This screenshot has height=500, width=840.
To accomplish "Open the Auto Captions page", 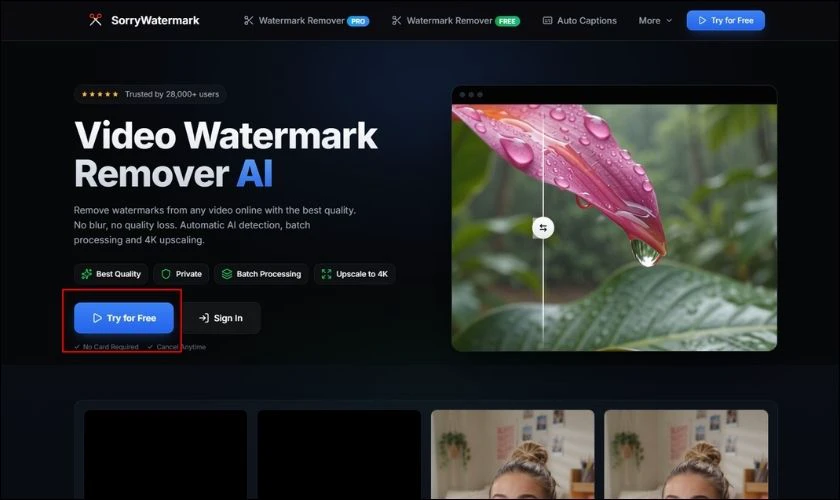I will (580, 20).
